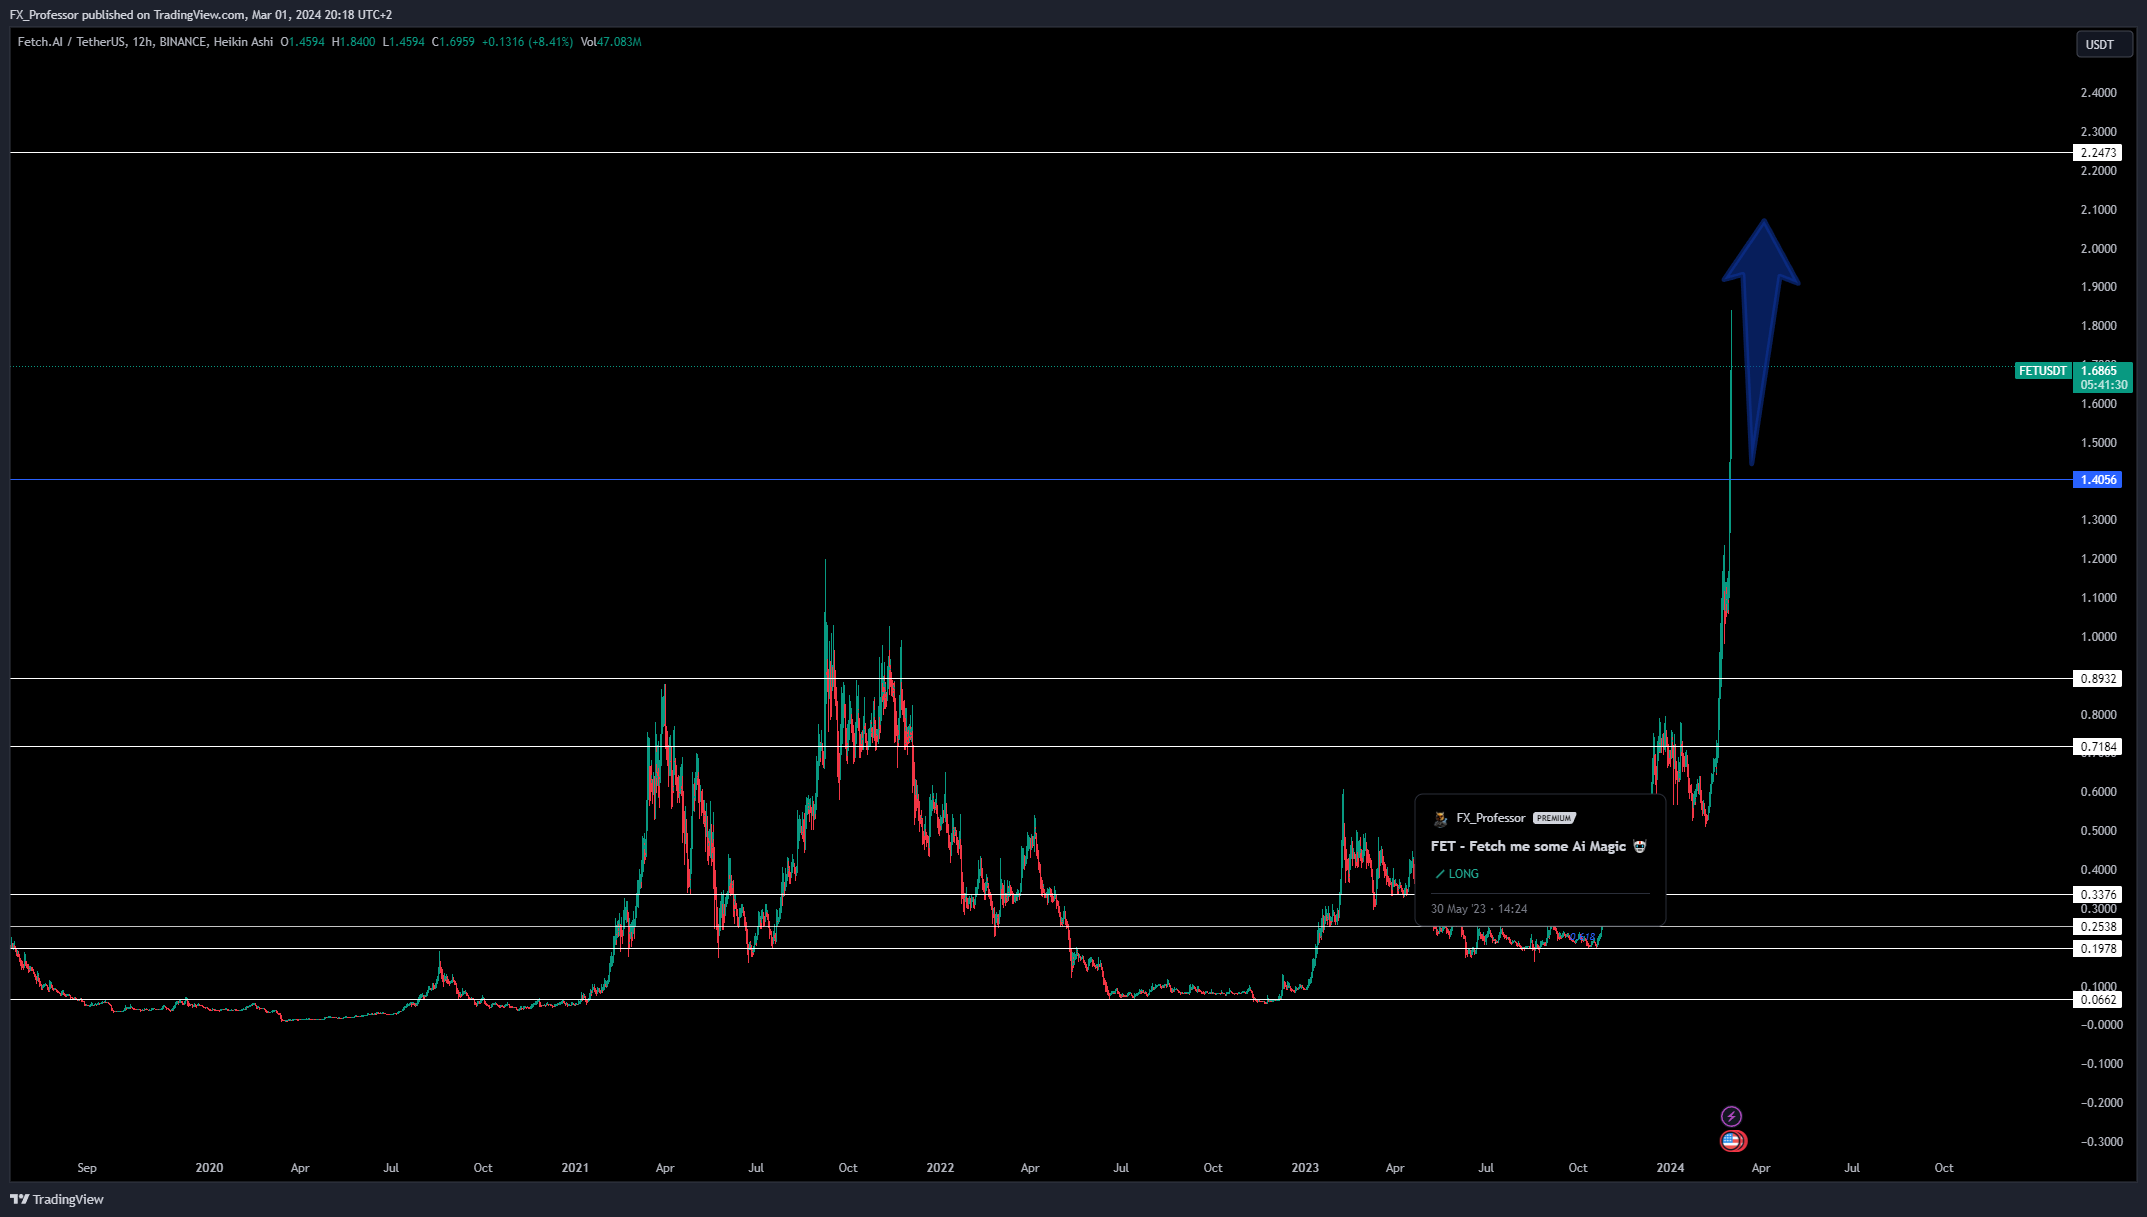The width and height of the screenshot is (2147, 1217).
Task: Click the 0.5000 price axis label
Action: 2098,831
